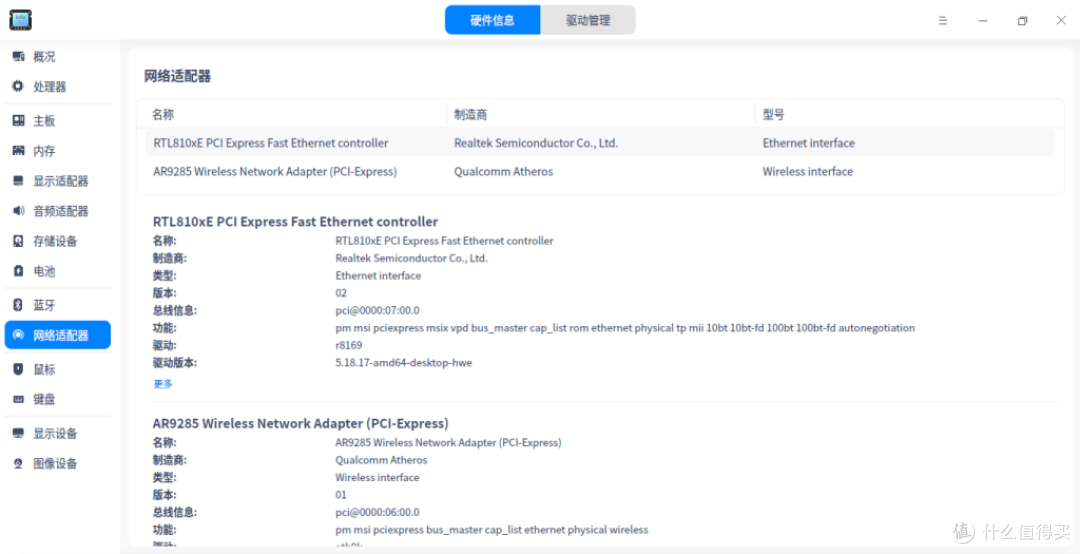Select the 显示适配器 display adapter icon

(19, 181)
